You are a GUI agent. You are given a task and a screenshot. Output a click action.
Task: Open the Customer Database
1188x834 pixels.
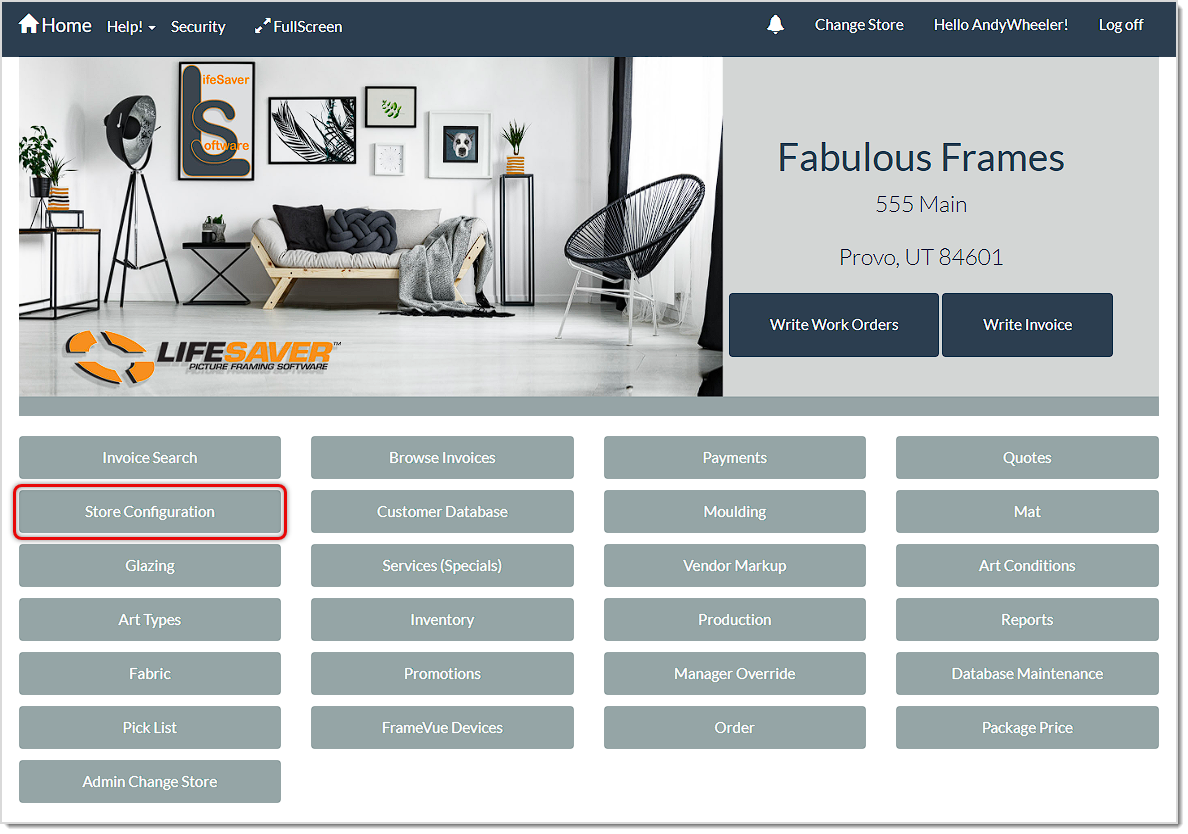click(x=442, y=511)
